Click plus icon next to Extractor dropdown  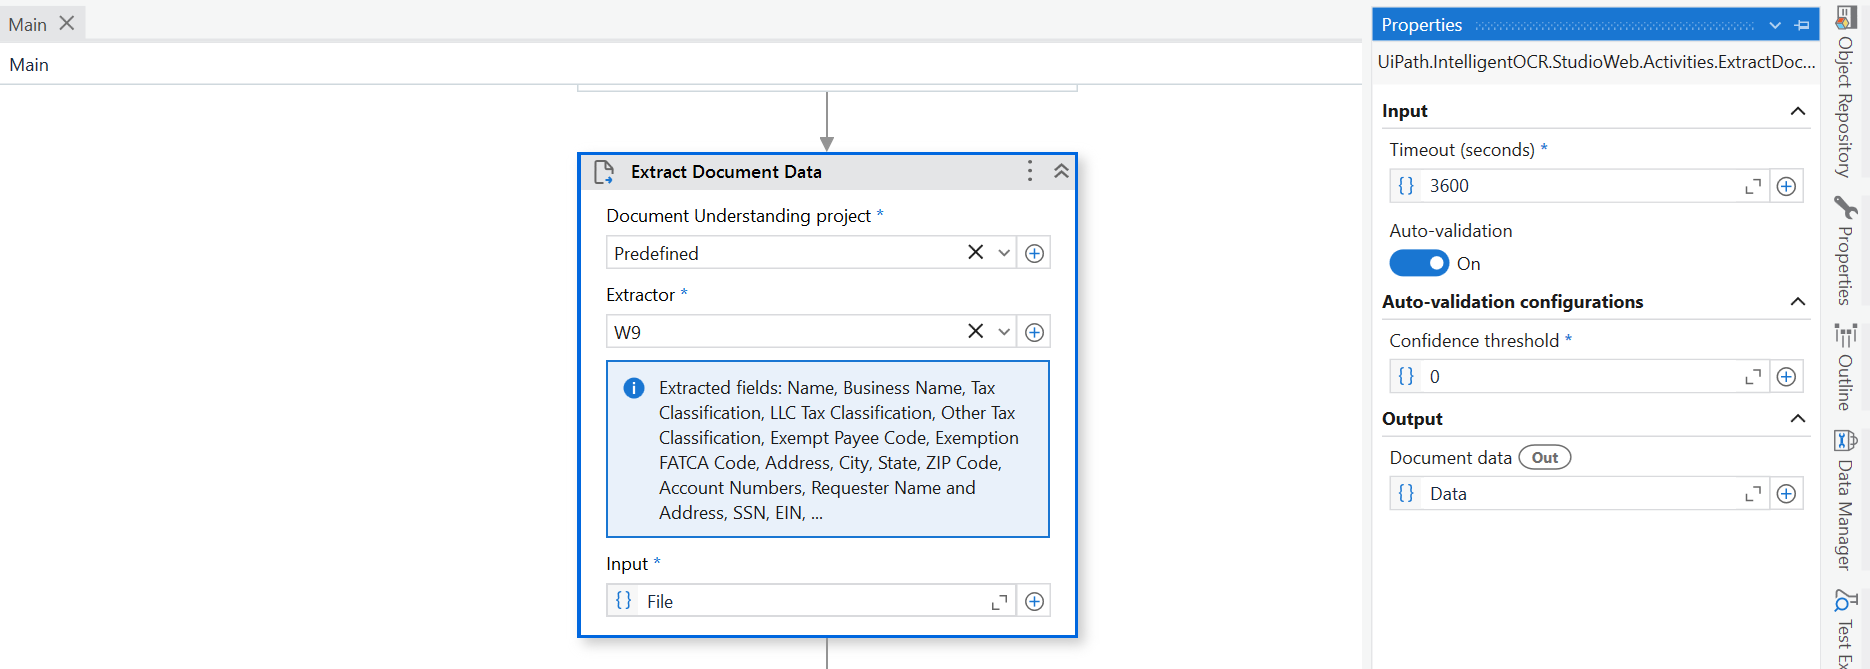[x=1034, y=332]
